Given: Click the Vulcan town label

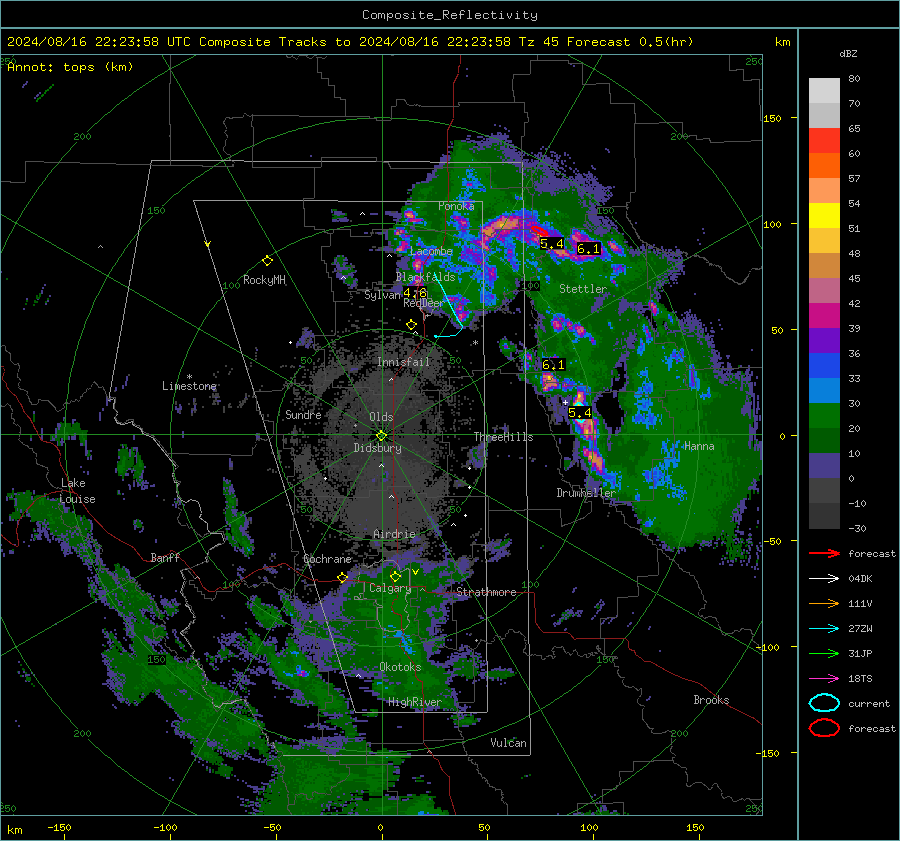Looking at the screenshot, I should (x=509, y=743).
